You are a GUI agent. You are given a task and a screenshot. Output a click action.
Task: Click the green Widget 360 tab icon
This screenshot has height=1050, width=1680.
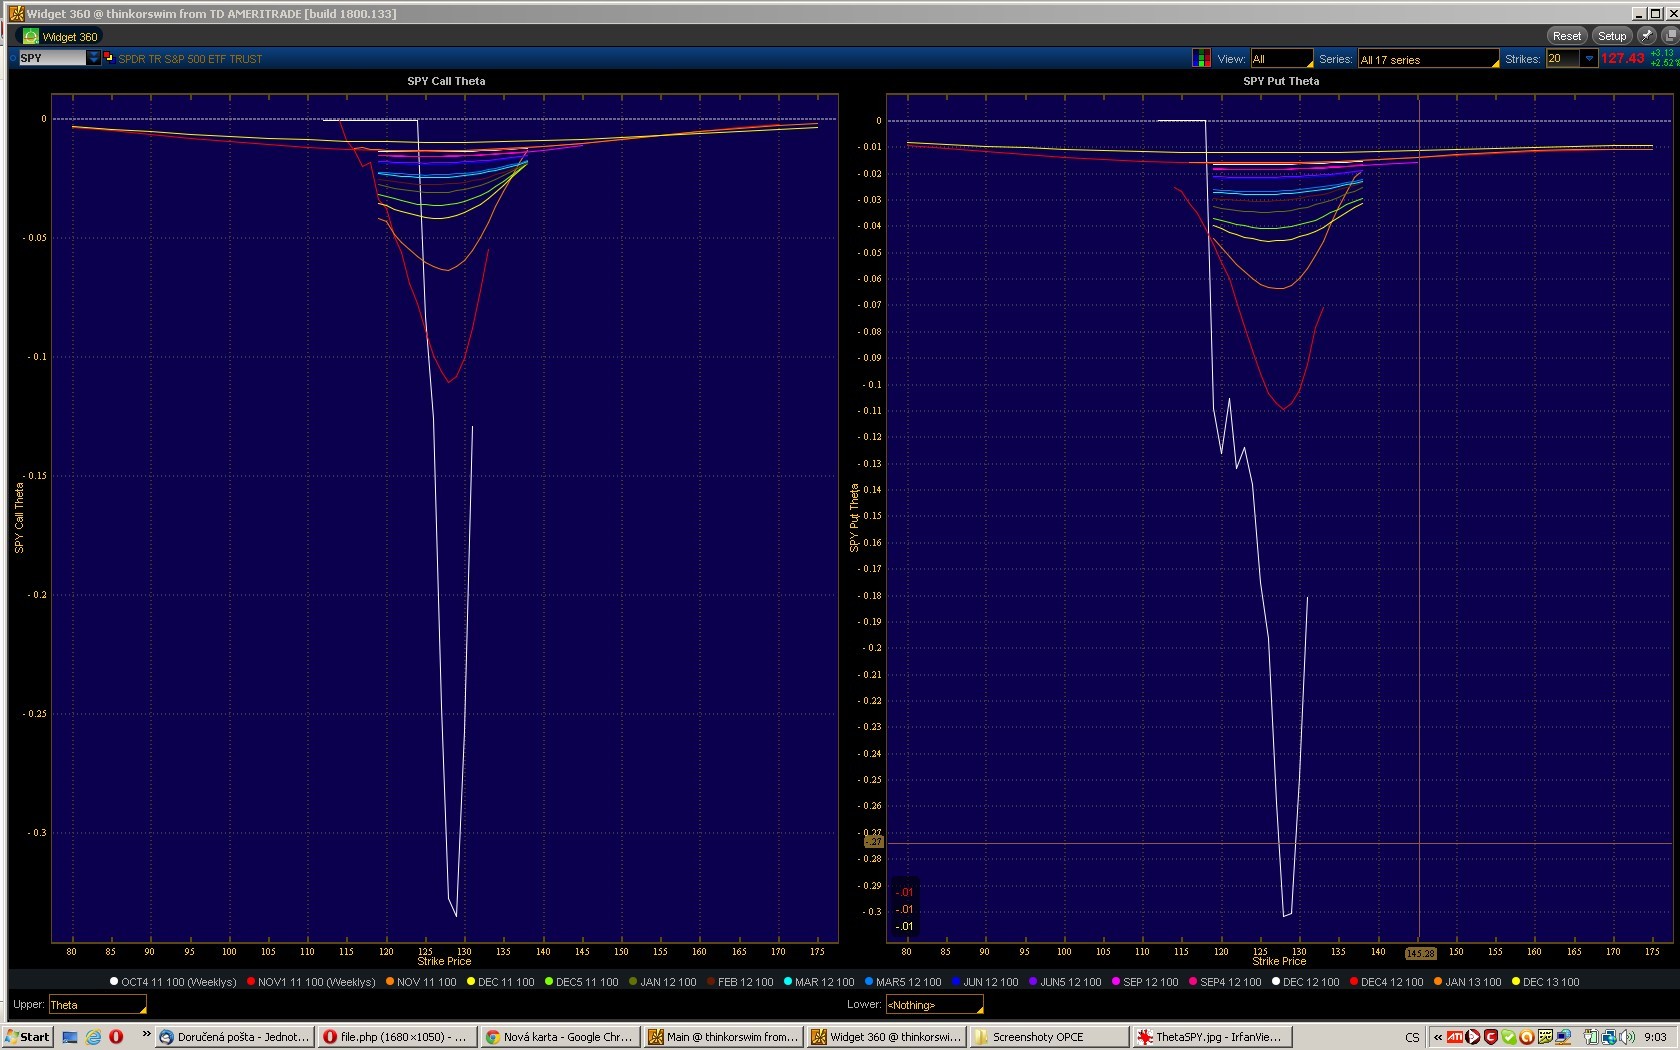click(x=31, y=37)
